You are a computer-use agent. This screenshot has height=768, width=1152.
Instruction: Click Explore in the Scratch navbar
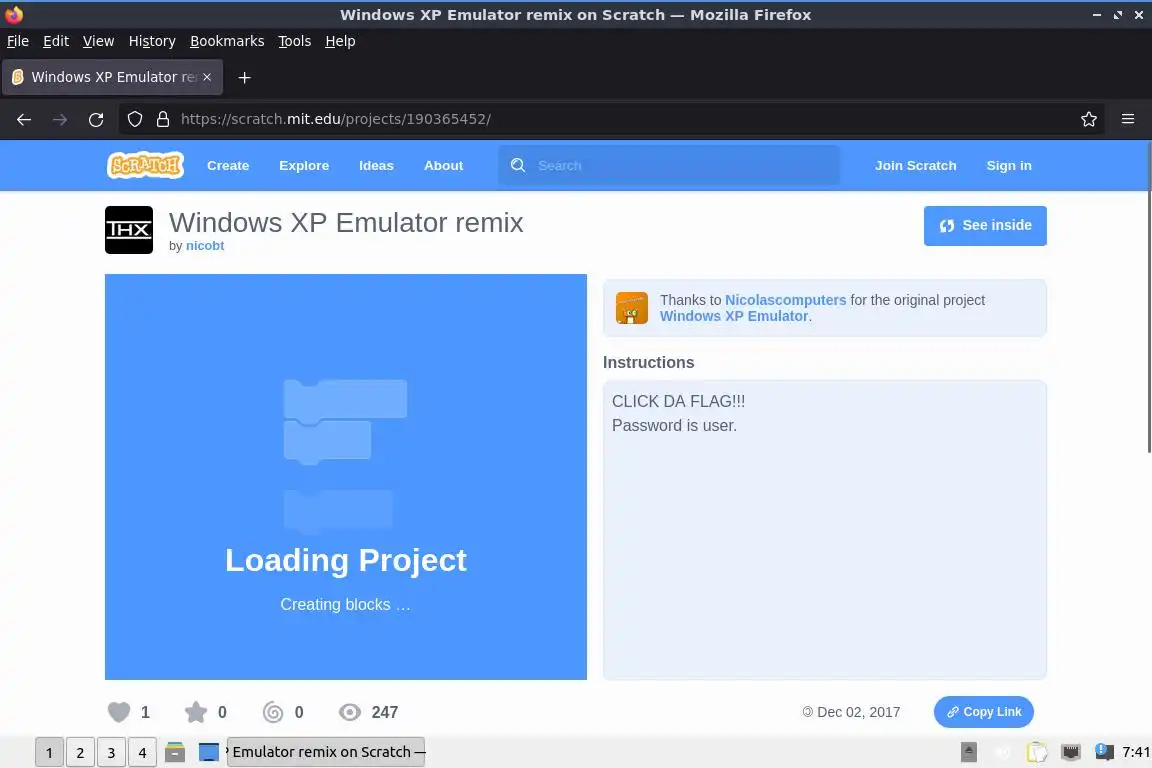point(304,165)
